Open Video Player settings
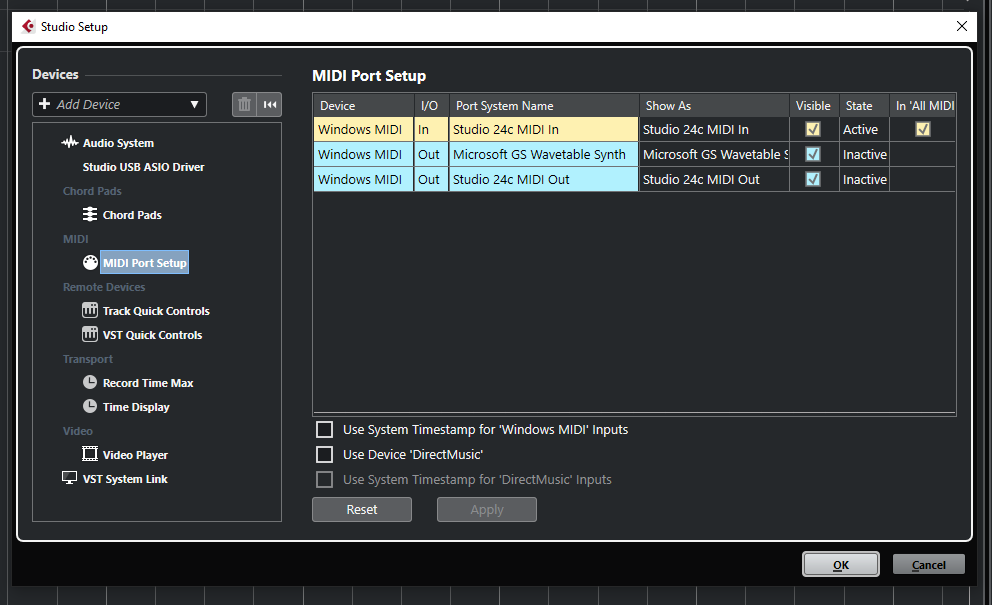The height and width of the screenshot is (605, 992). click(135, 455)
